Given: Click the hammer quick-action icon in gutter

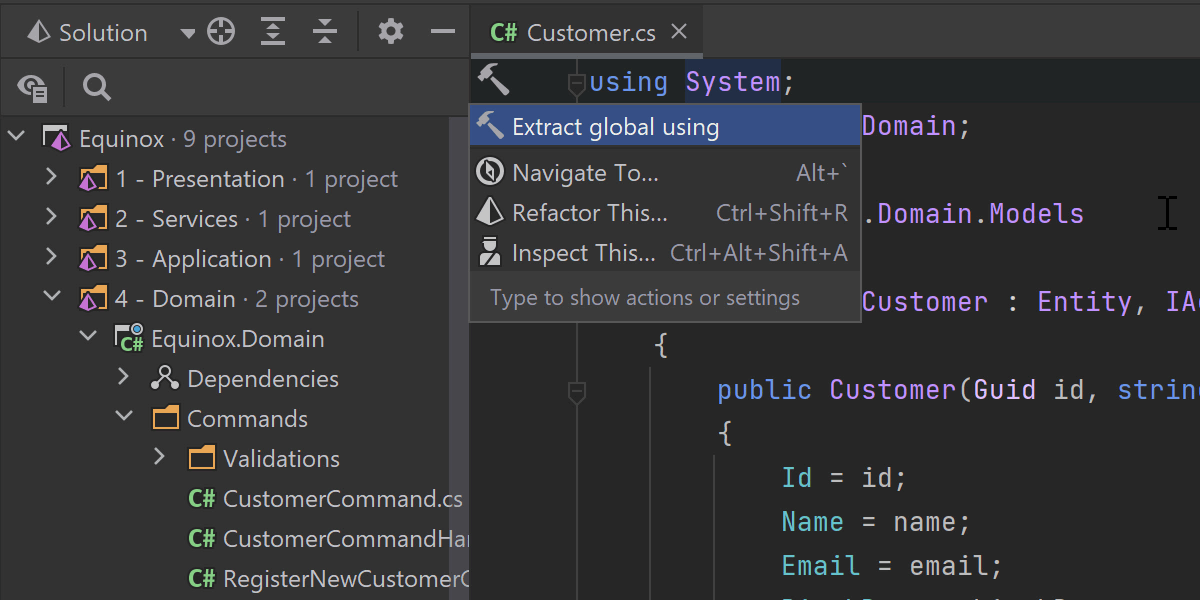Looking at the screenshot, I should click(x=492, y=78).
